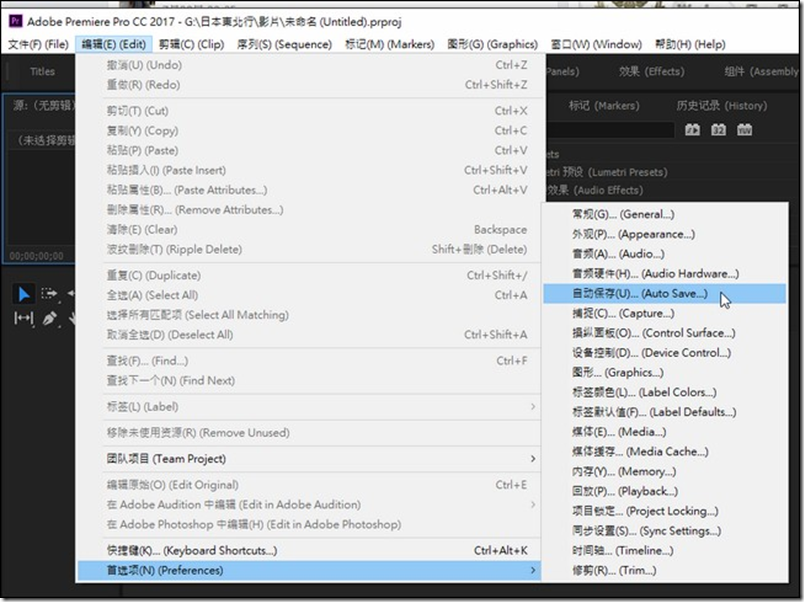
Task: Switch to the Effects workspace tab
Action: pos(651,71)
